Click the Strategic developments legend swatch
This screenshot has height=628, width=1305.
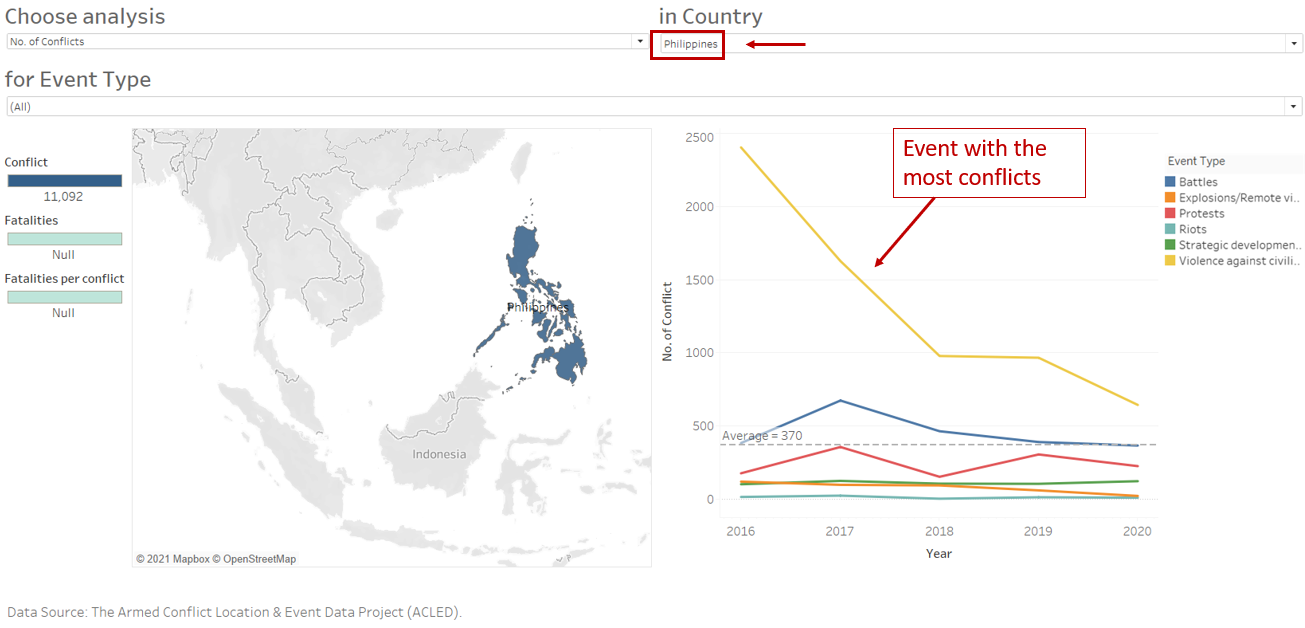pos(1170,245)
